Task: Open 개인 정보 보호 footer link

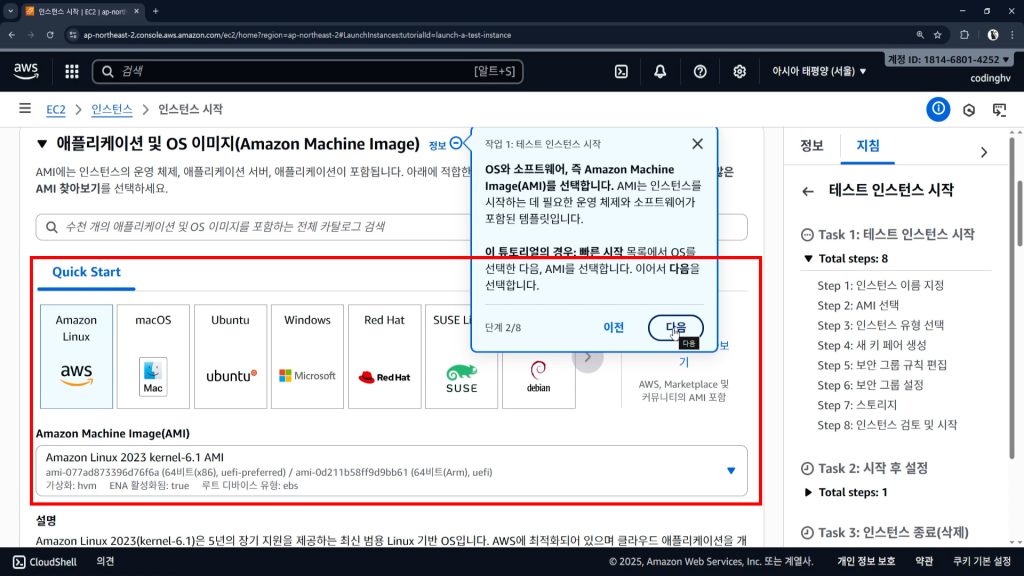Action: (x=866, y=562)
